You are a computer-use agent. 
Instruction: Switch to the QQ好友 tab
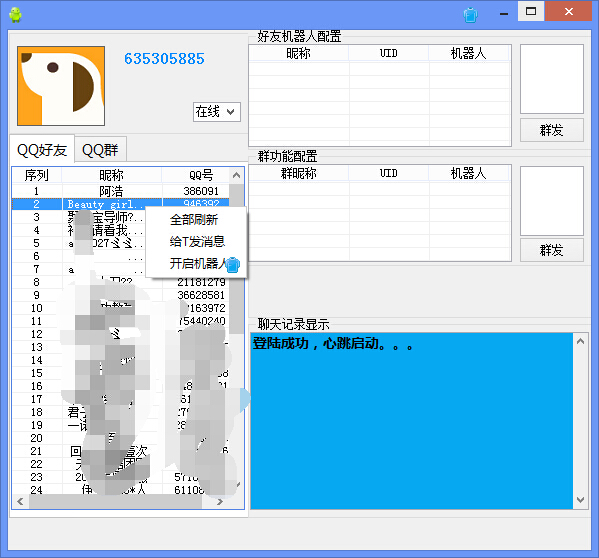tap(42, 150)
